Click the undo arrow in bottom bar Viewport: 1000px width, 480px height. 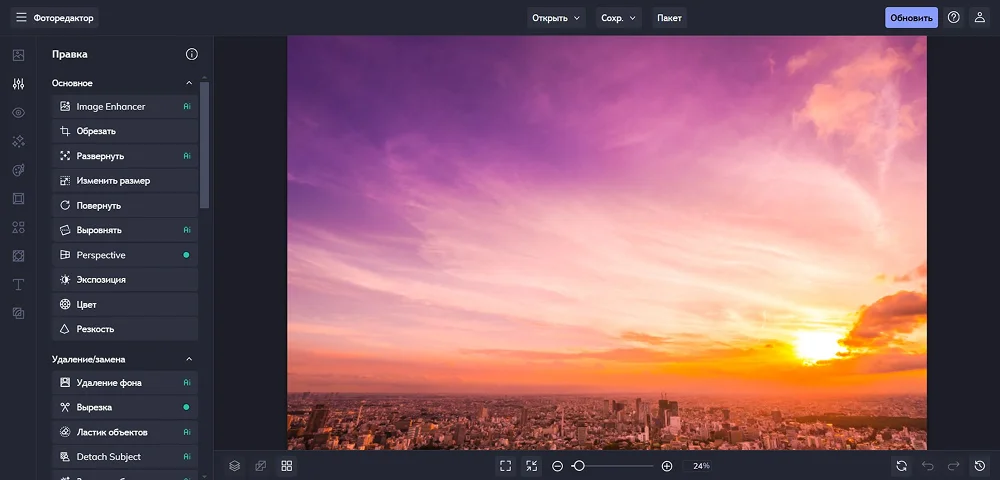[928, 466]
